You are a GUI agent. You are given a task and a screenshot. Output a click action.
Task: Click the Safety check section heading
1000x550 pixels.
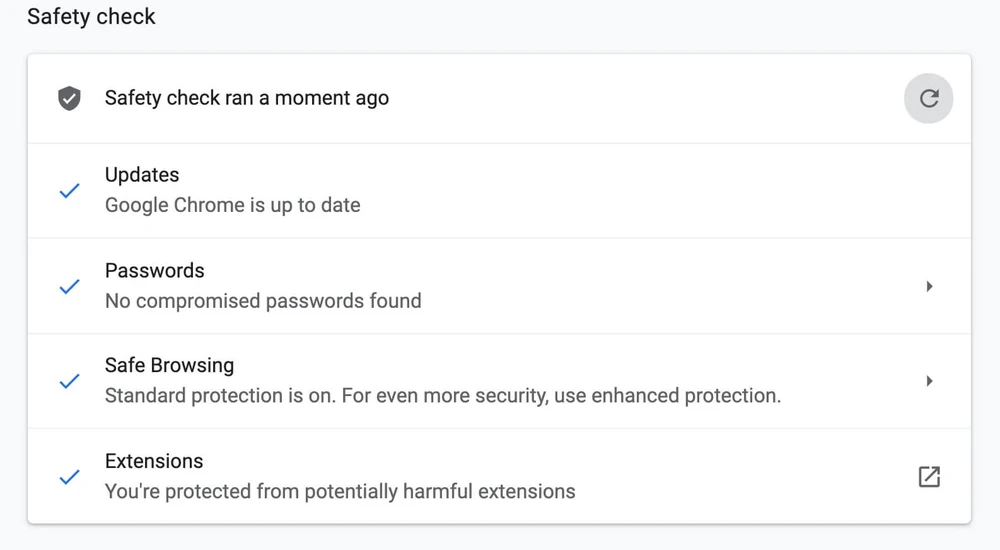[x=91, y=17]
